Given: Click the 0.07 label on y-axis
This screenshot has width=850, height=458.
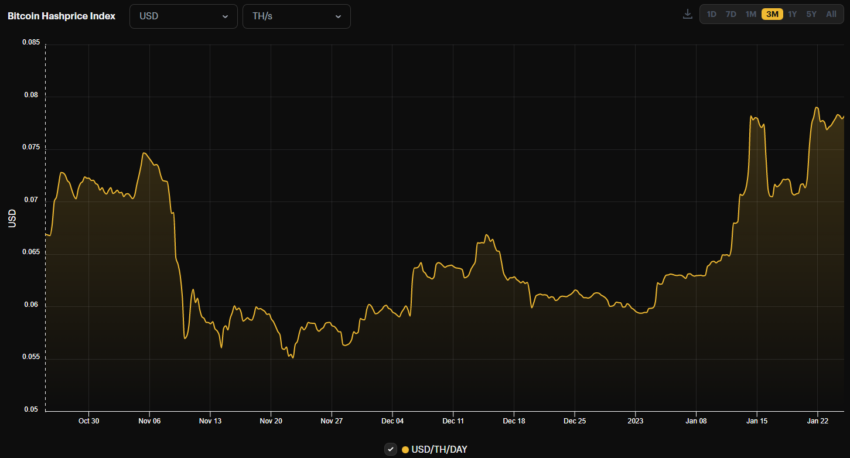Looking at the screenshot, I should pos(30,200).
